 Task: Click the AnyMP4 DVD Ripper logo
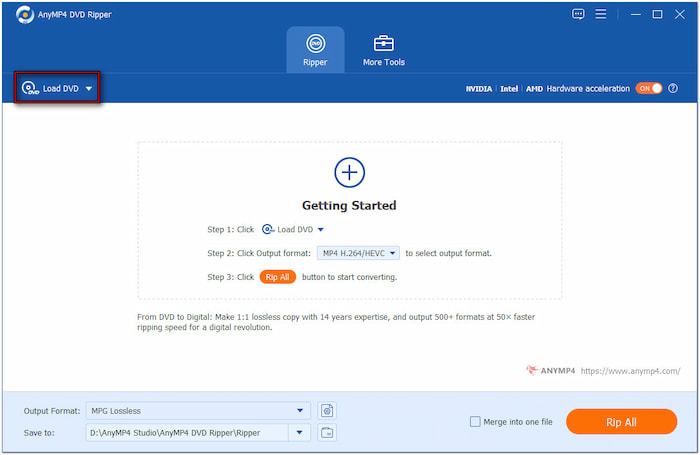pyautogui.click(x=25, y=14)
